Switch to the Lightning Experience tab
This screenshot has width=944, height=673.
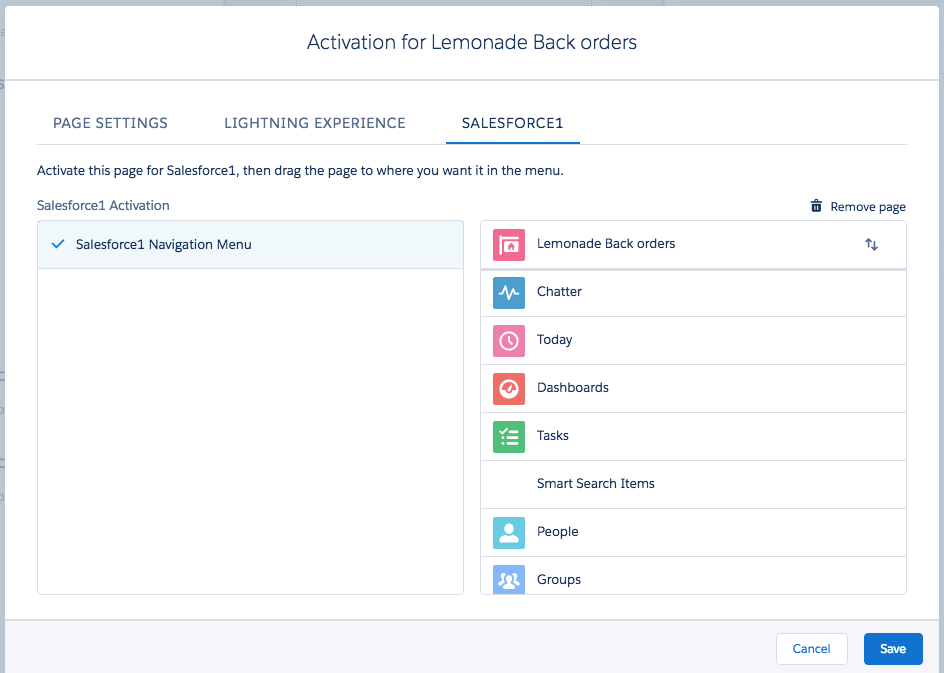click(x=314, y=123)
